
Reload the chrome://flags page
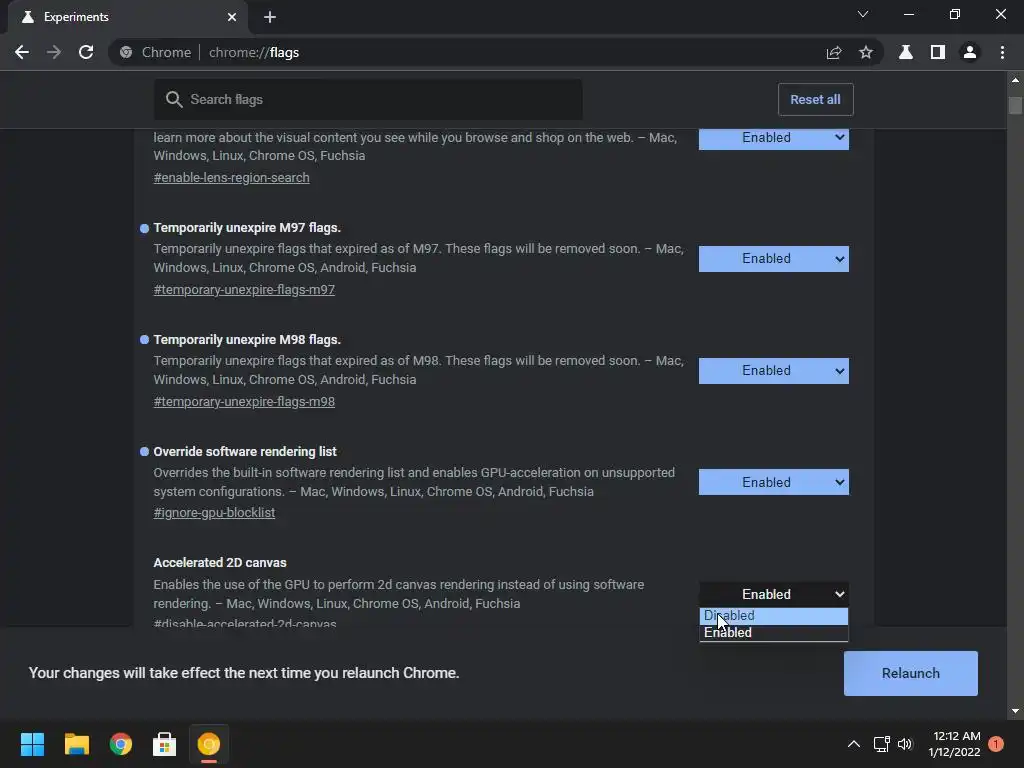point(86,52)
